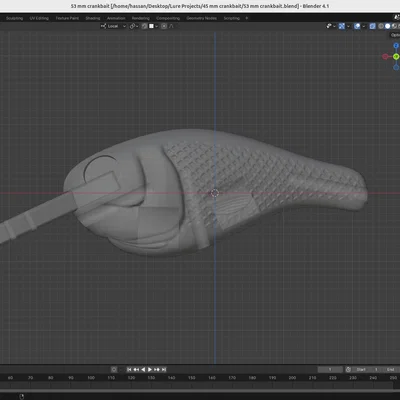Switch to wireframe viewport shading
Image resolution: width=400 pixels, height=400 pixels.
point(381,26)
